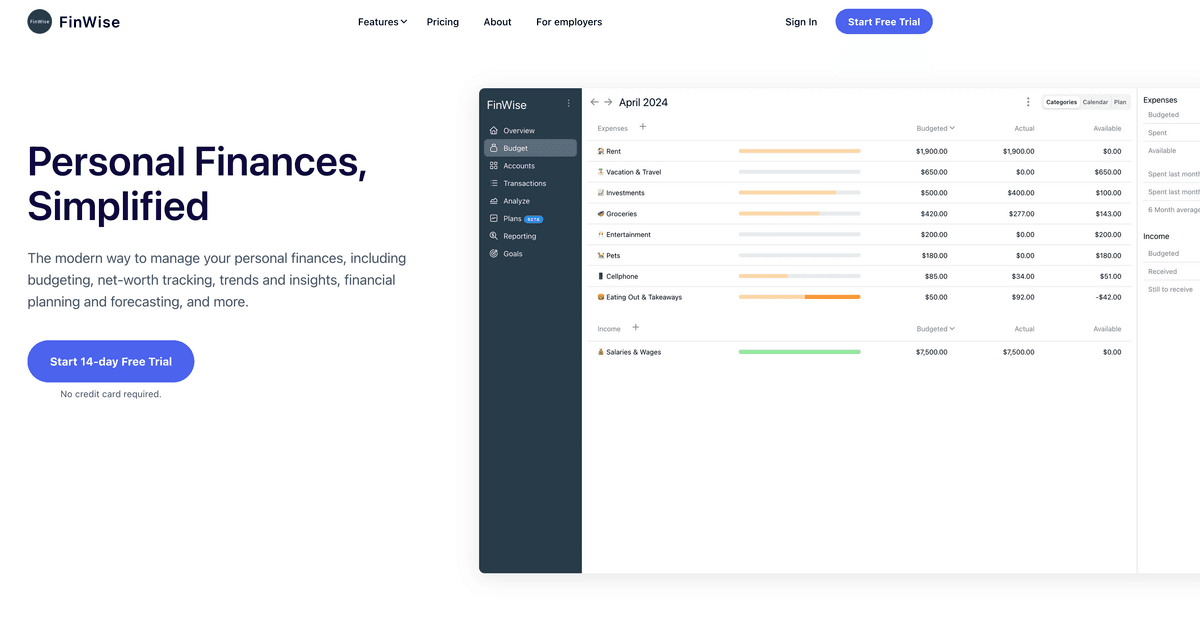Open the Pricing page from navigation

442,22
